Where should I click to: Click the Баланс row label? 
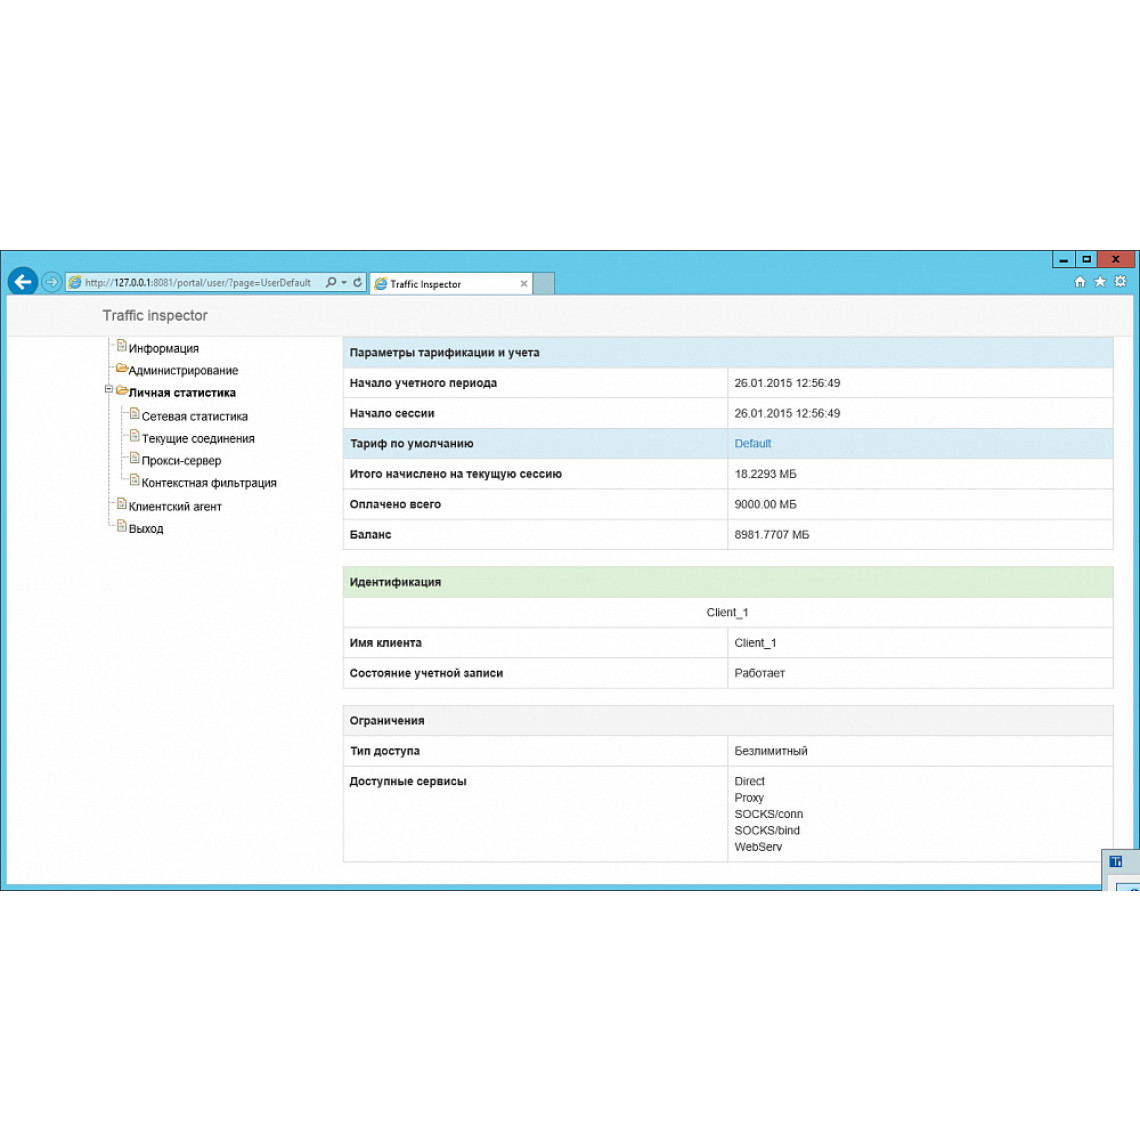pyautogui.click(x=370, y=535)
